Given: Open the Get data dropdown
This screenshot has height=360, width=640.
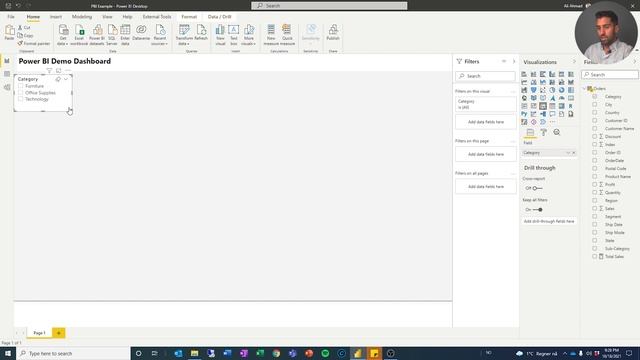Looking at the screenshot, I should pos(63,36).
